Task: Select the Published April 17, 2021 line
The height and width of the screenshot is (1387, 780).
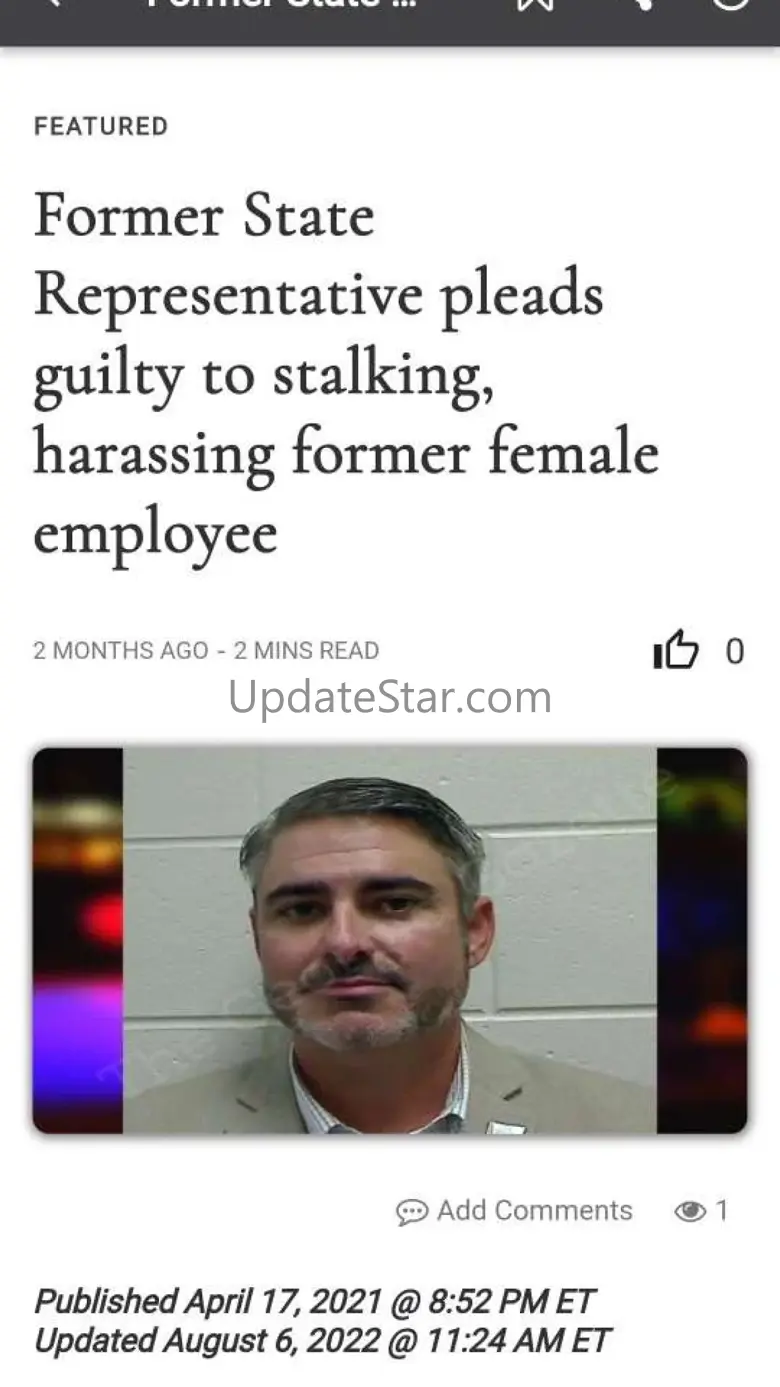Action: pos(314,1301)
